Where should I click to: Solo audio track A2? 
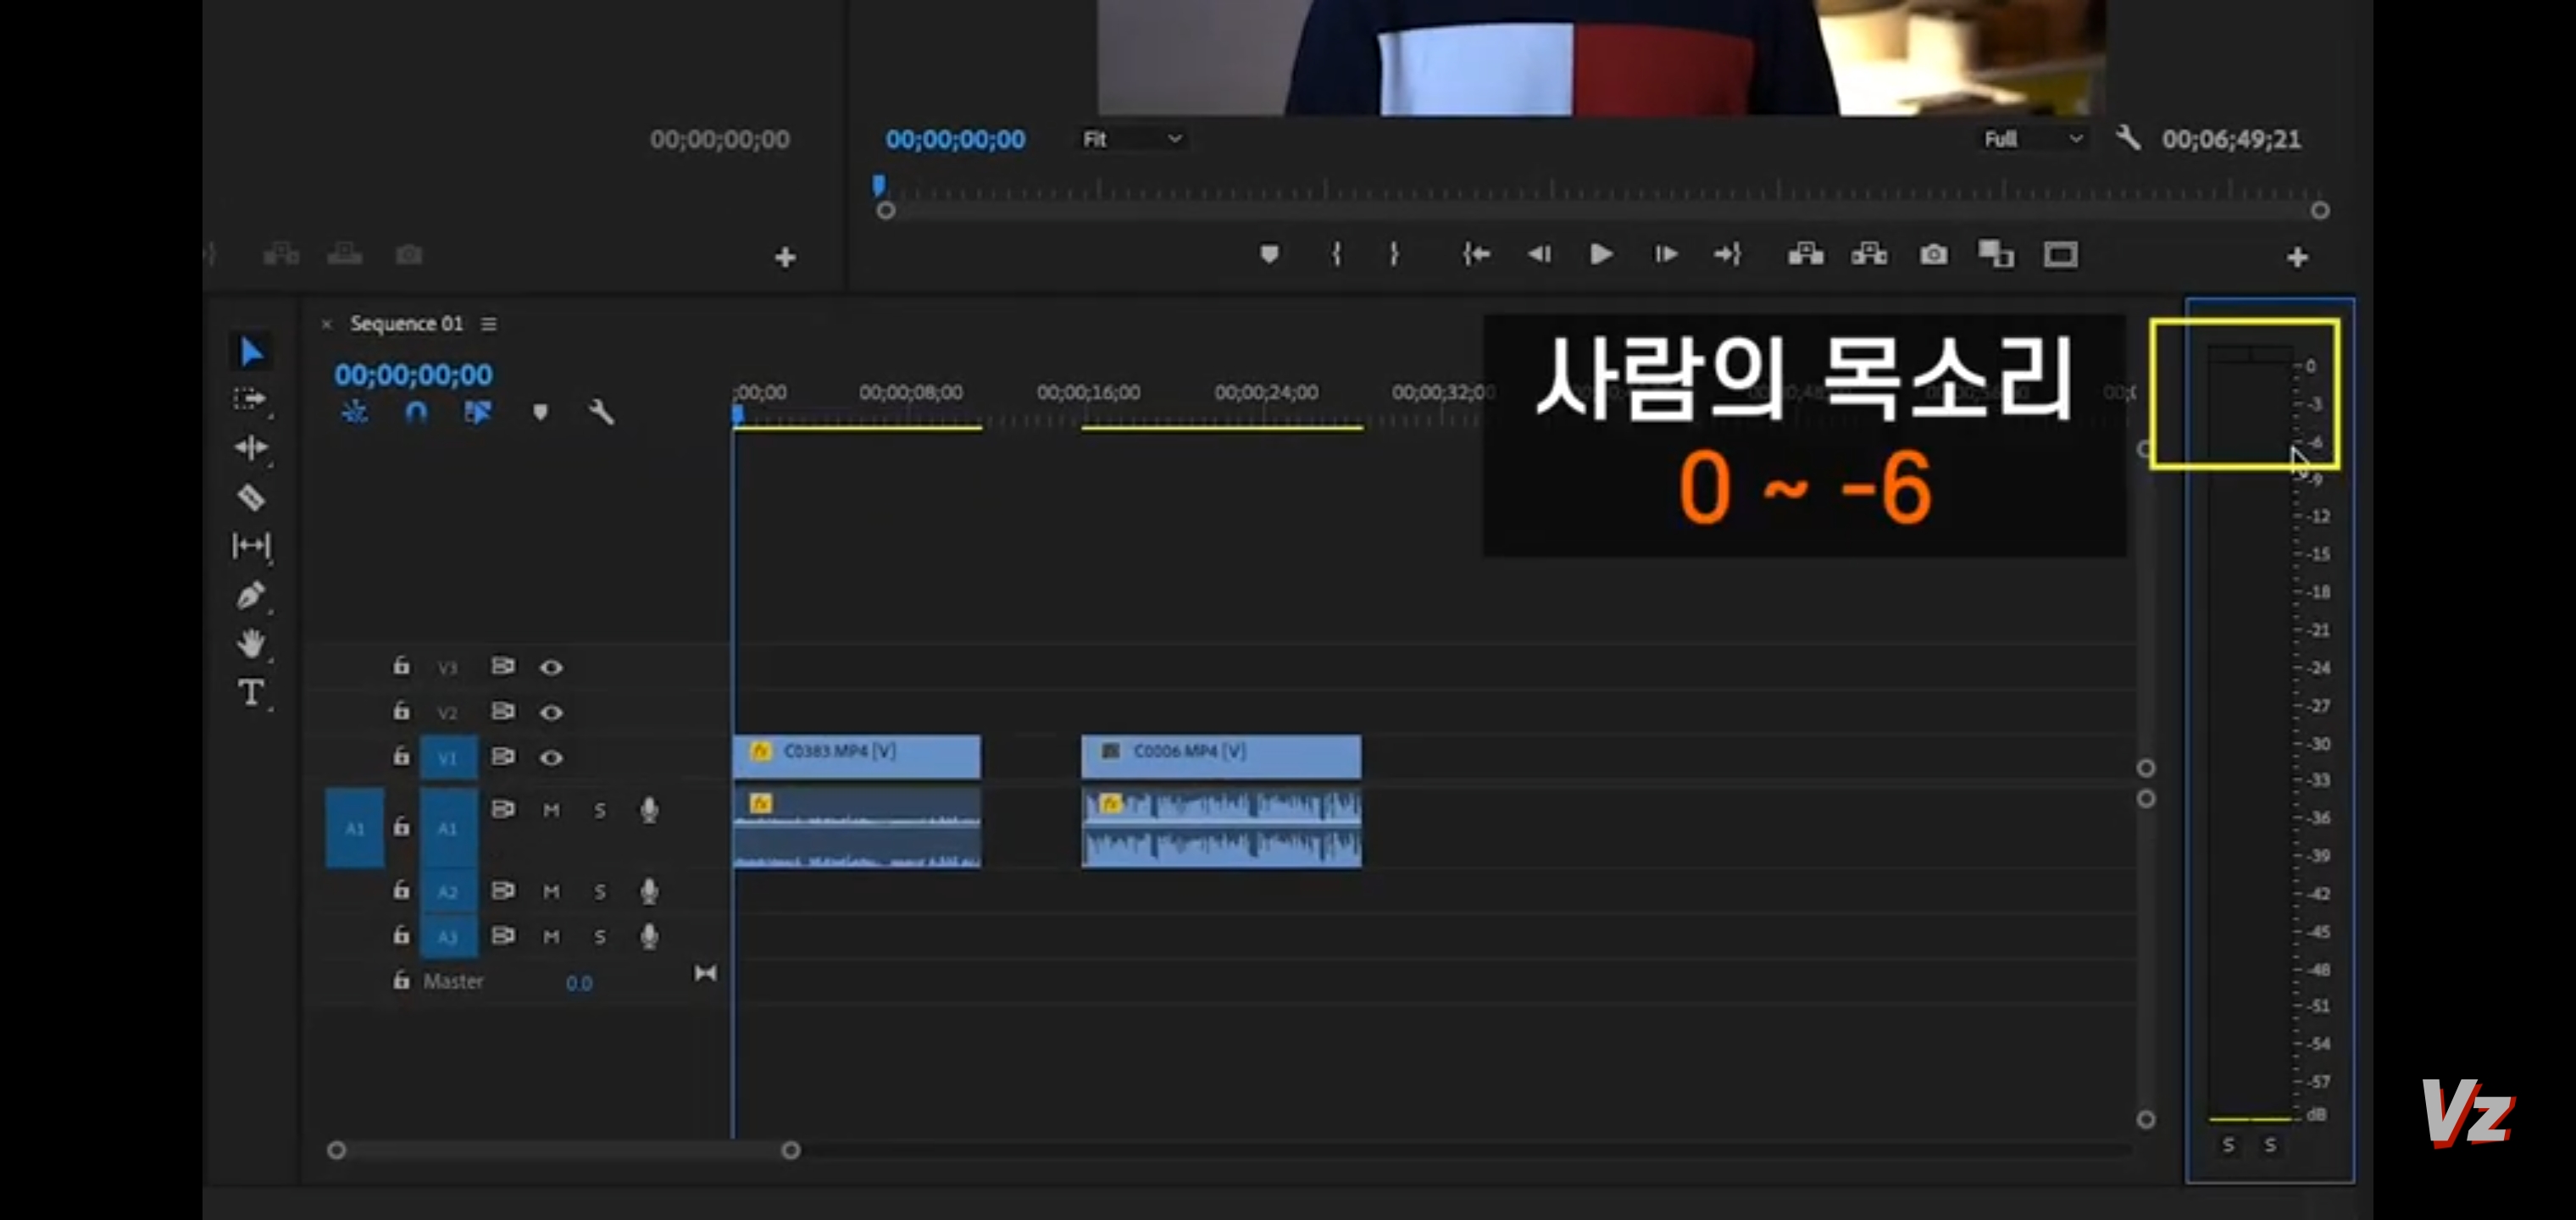click(x=600, y=891)
